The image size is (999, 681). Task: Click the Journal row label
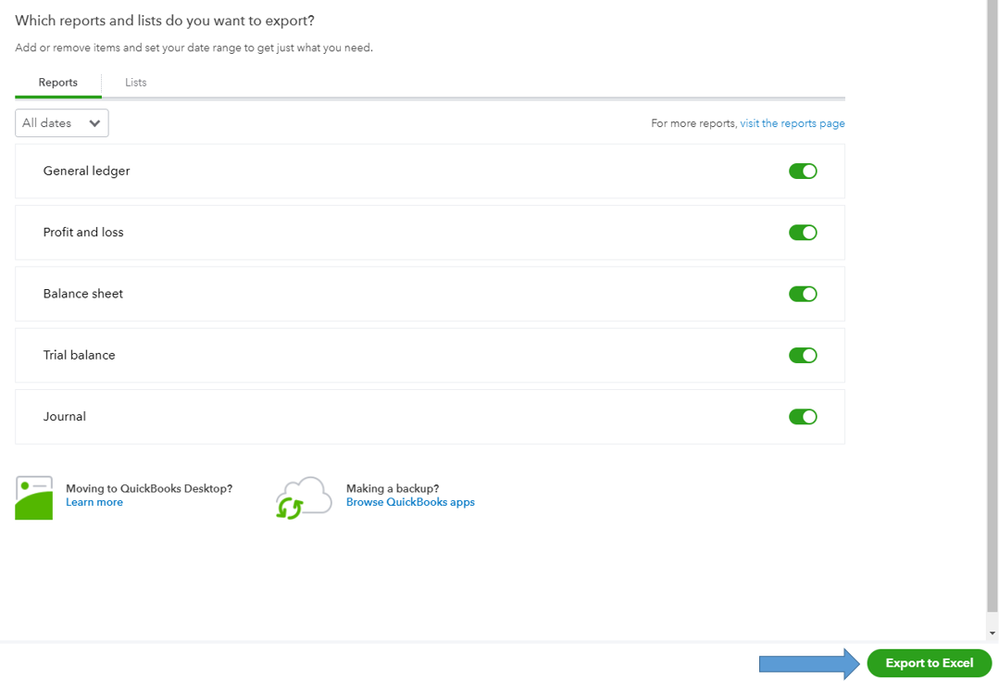pyautogui.click(x=64, y=417)
